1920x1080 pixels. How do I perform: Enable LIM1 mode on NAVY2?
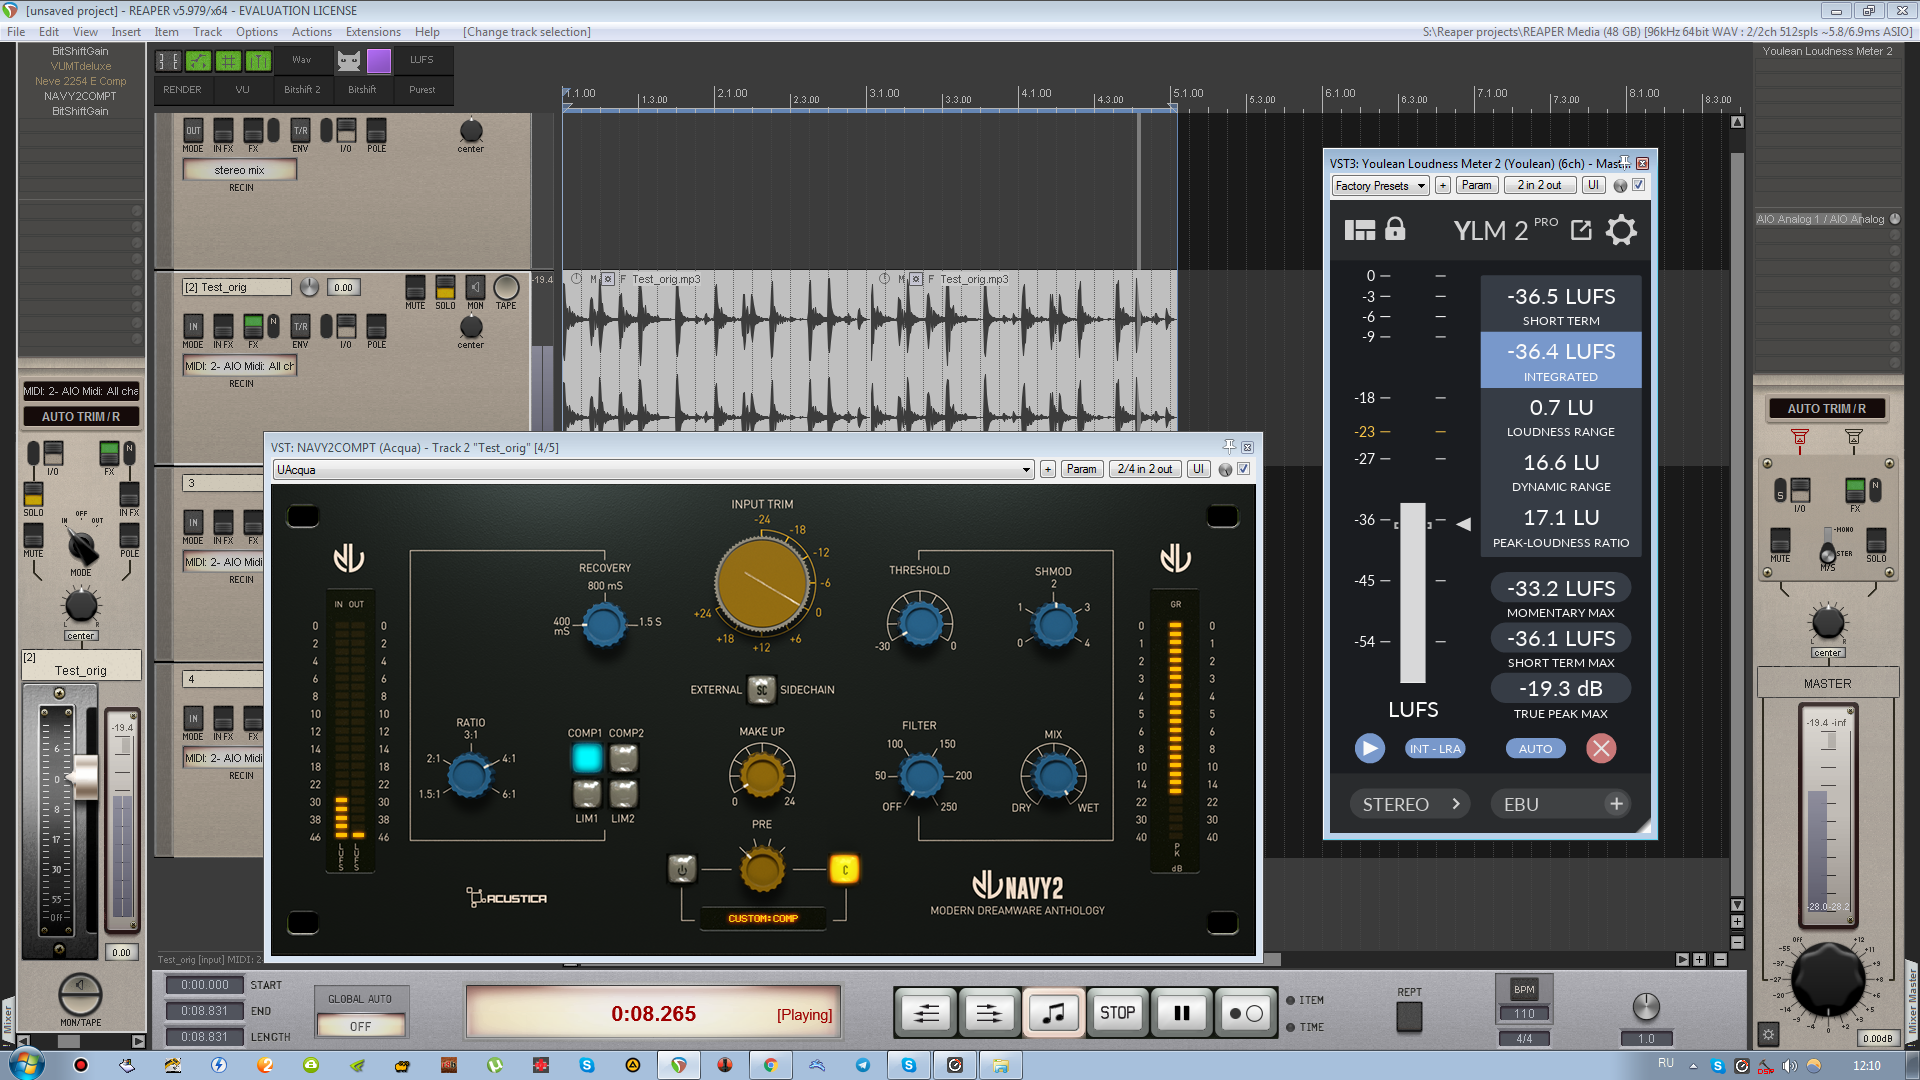[587, 794]
